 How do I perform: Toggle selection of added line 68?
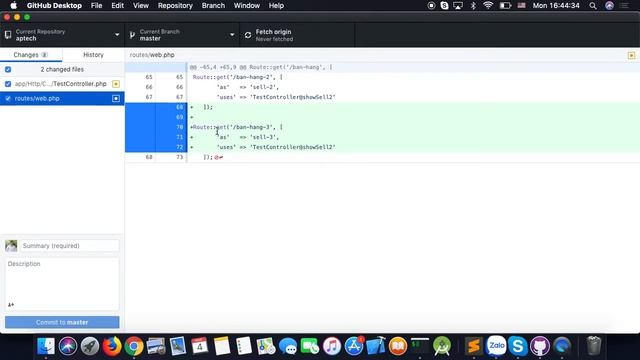click(x=156, y=107)
